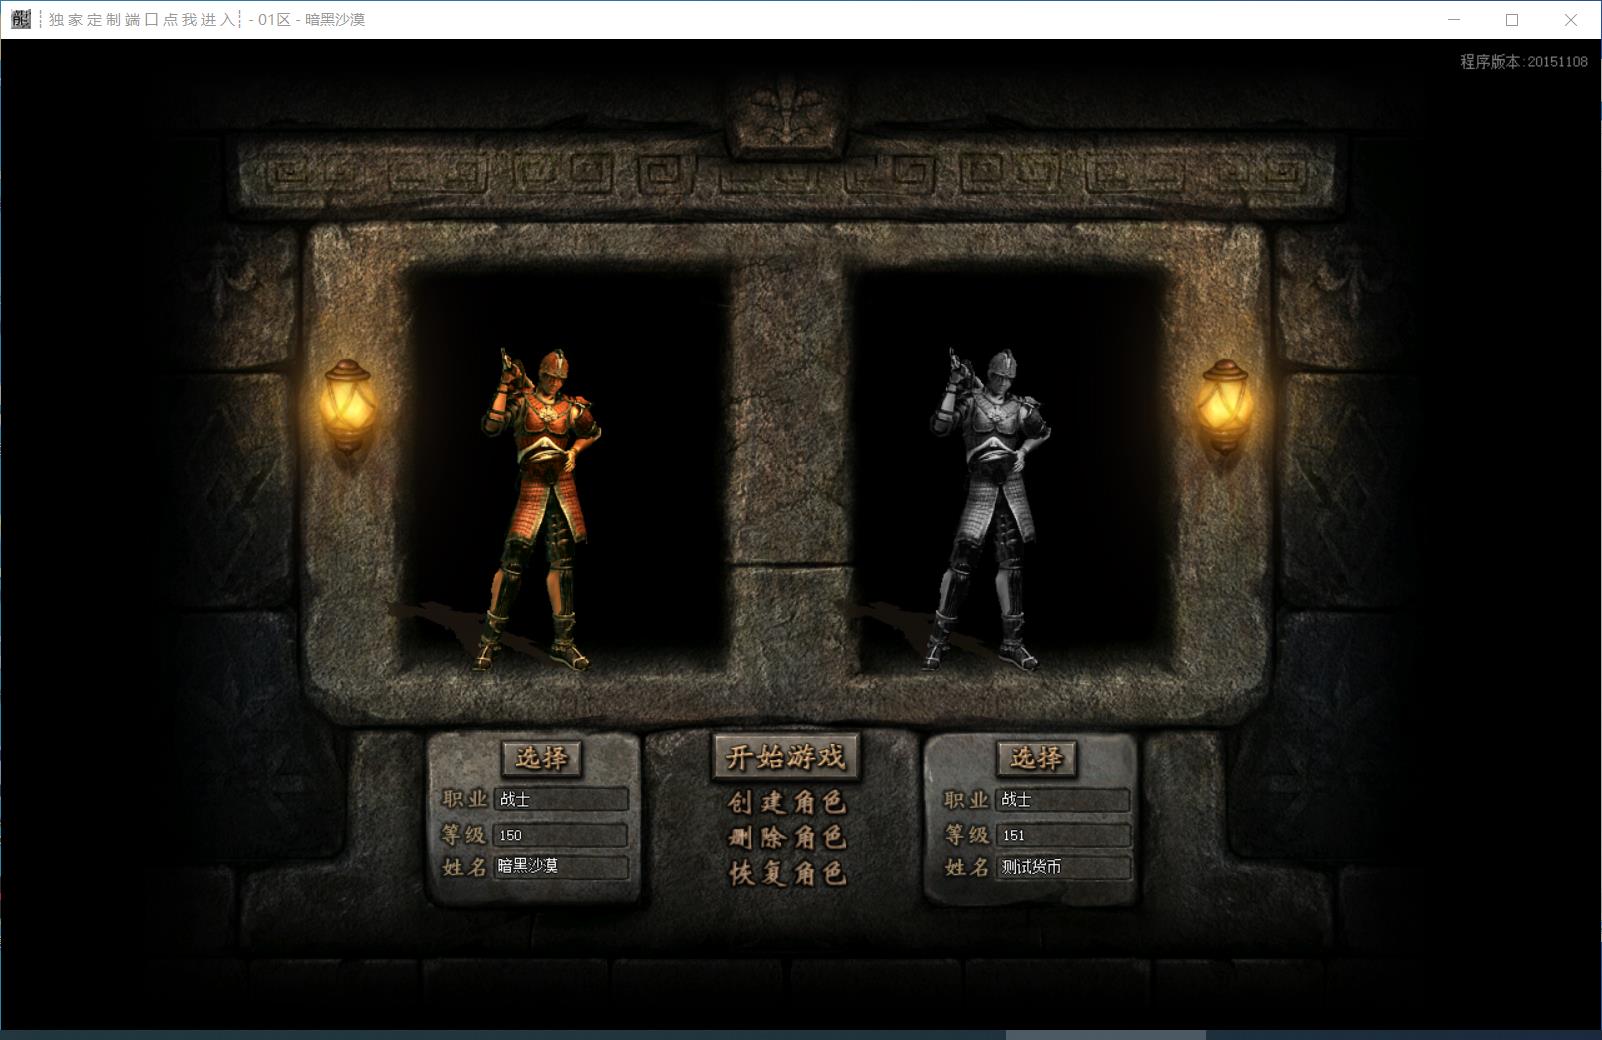The width and height of the screenshot is (1602, 1040).
Task: Click 删除角色 to delete a character
Action: 787,837
